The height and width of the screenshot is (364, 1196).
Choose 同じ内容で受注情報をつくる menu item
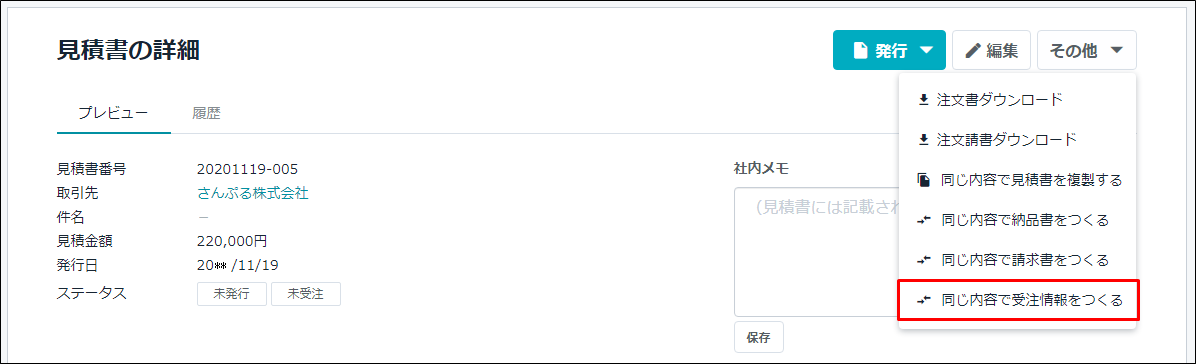click(x=1018, y=301)
